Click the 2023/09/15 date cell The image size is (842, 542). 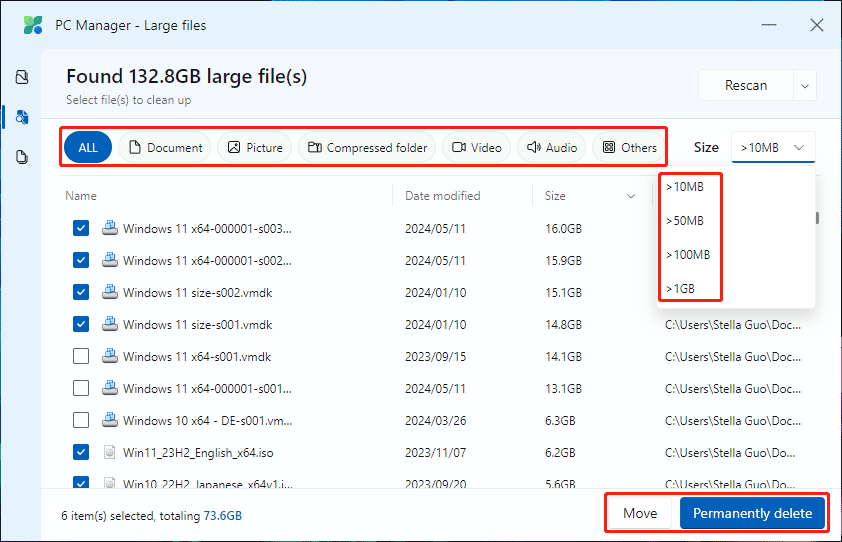(x=435, y=357)
